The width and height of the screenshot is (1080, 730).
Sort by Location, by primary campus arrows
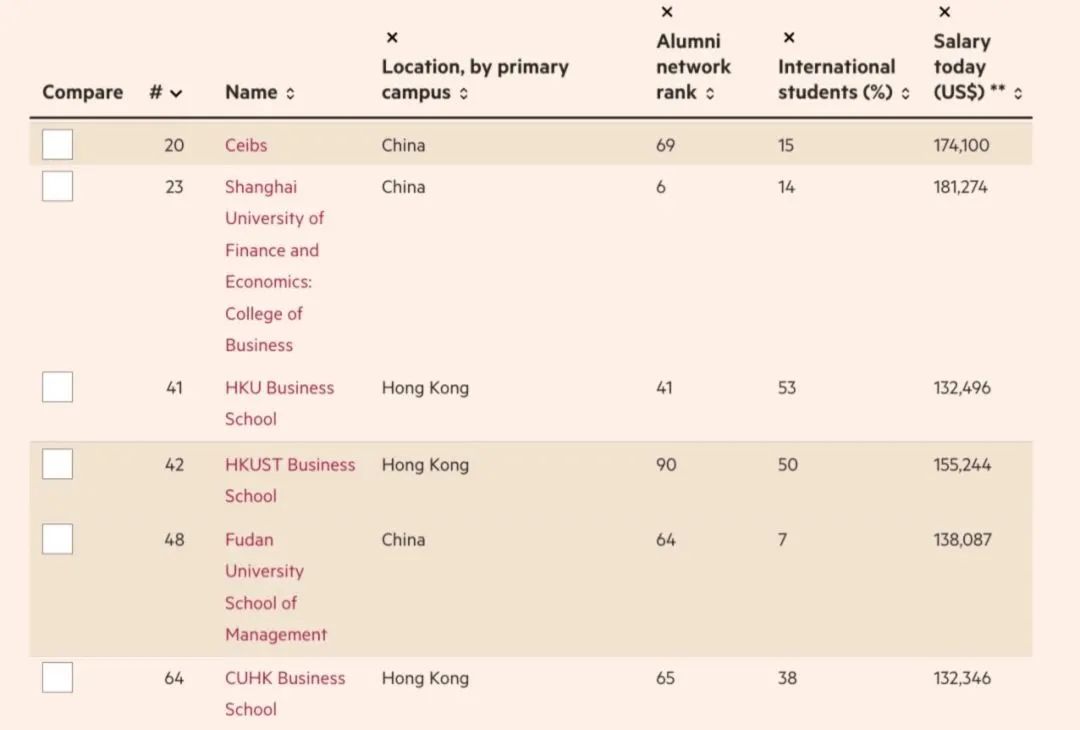pos(464,93)
